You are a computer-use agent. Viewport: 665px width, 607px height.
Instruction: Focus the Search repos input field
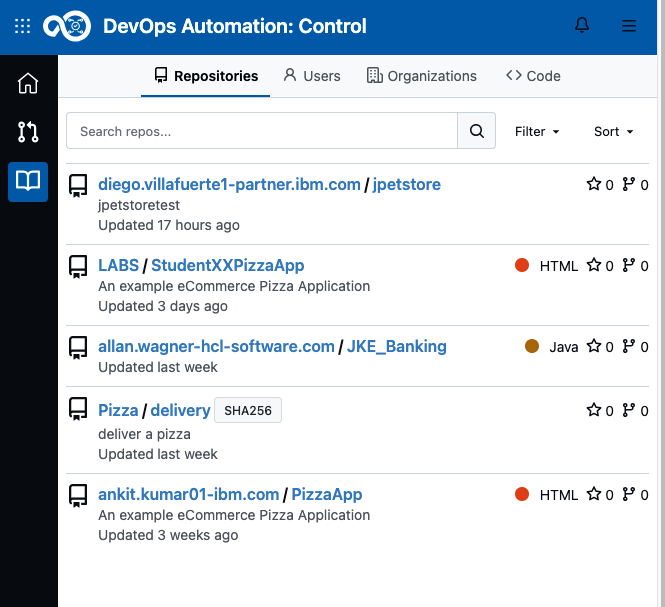(262, 131)
